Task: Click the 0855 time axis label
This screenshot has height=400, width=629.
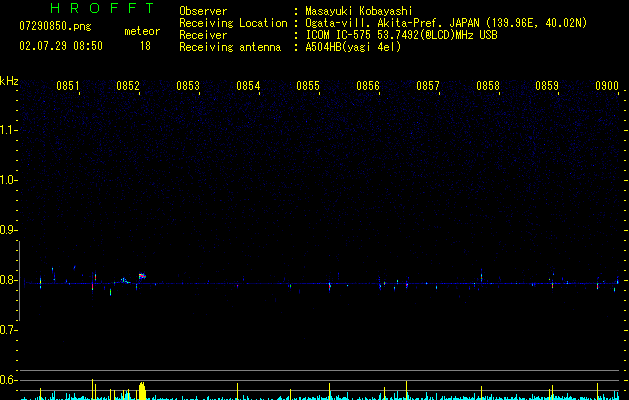Action: 308,86
